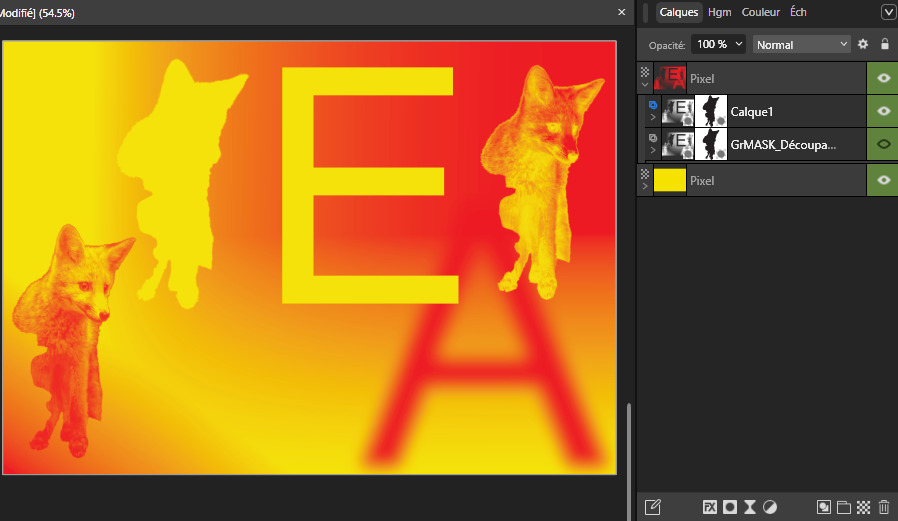Hide the yellow Pixel layer
The image size is (898, 521).
[x=883, y=180]
